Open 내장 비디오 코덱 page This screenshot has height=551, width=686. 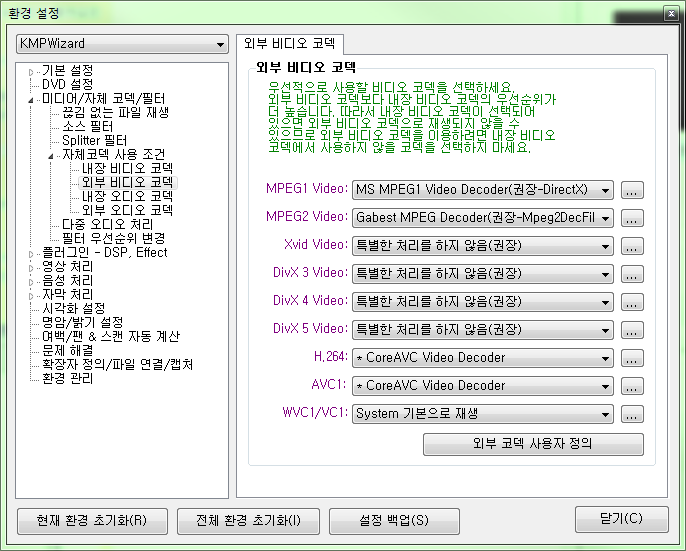coord(127,168)
